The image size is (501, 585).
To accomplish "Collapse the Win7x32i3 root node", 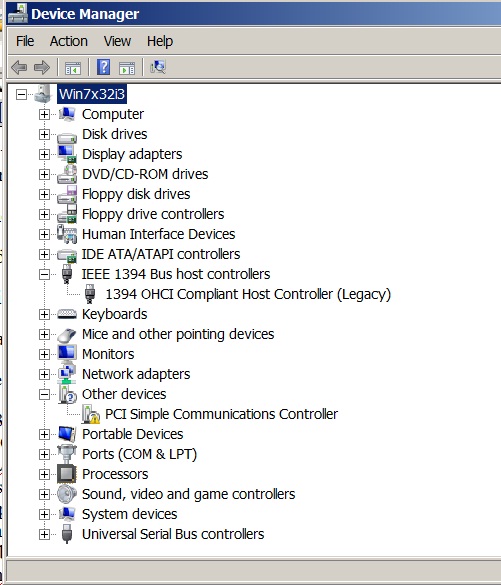I will pos(21,94).
